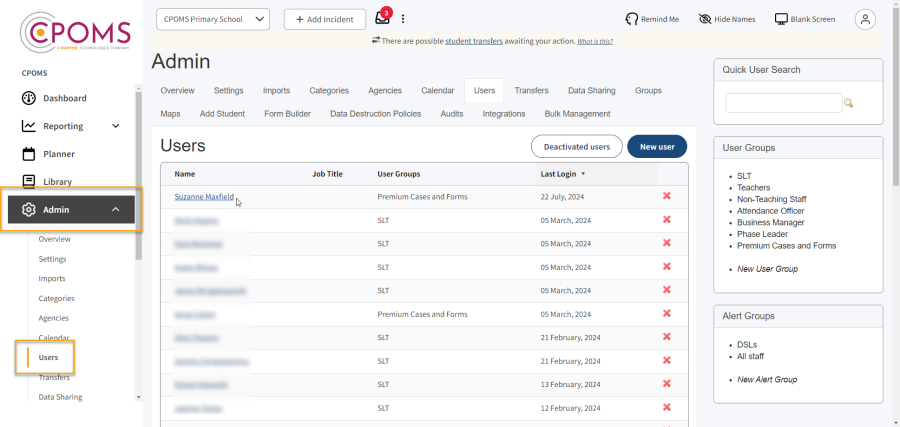The height and width of the screenshot is (427, 900).
Task: Delete Suzanne Maxfield with red X icon
Action: [x=667, y=196]
